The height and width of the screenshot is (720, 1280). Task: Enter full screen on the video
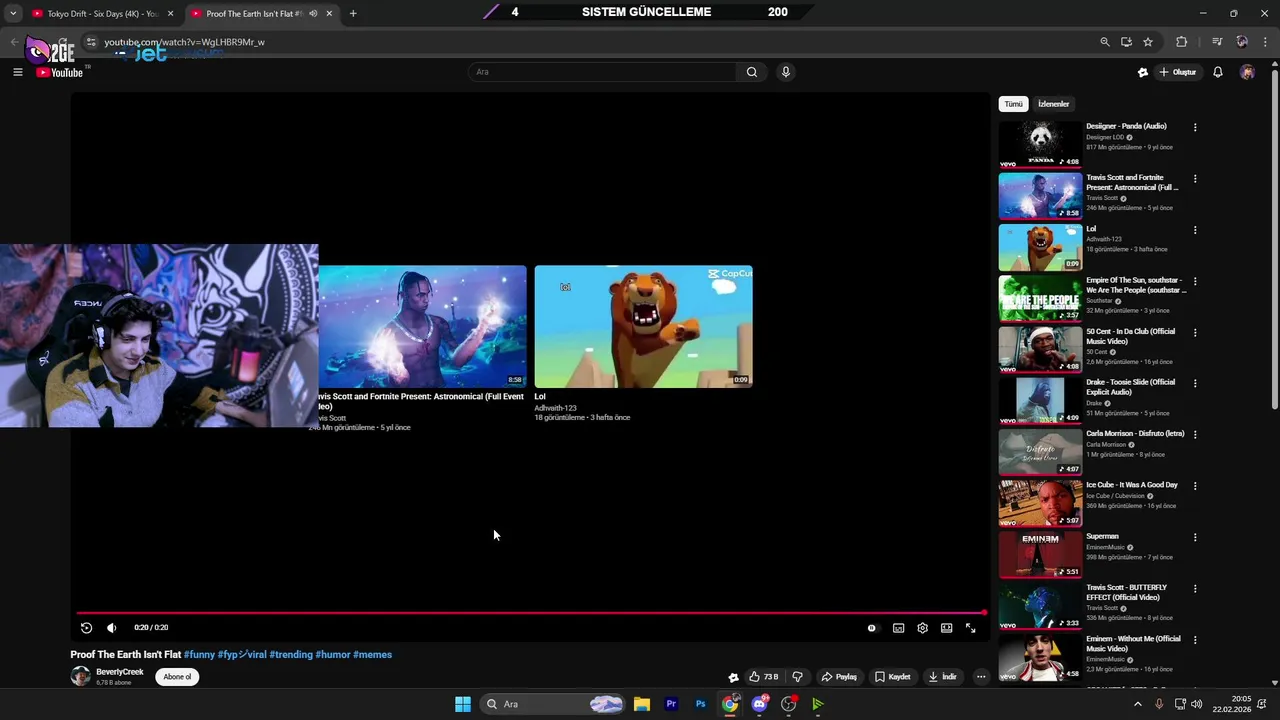(970, 628)
